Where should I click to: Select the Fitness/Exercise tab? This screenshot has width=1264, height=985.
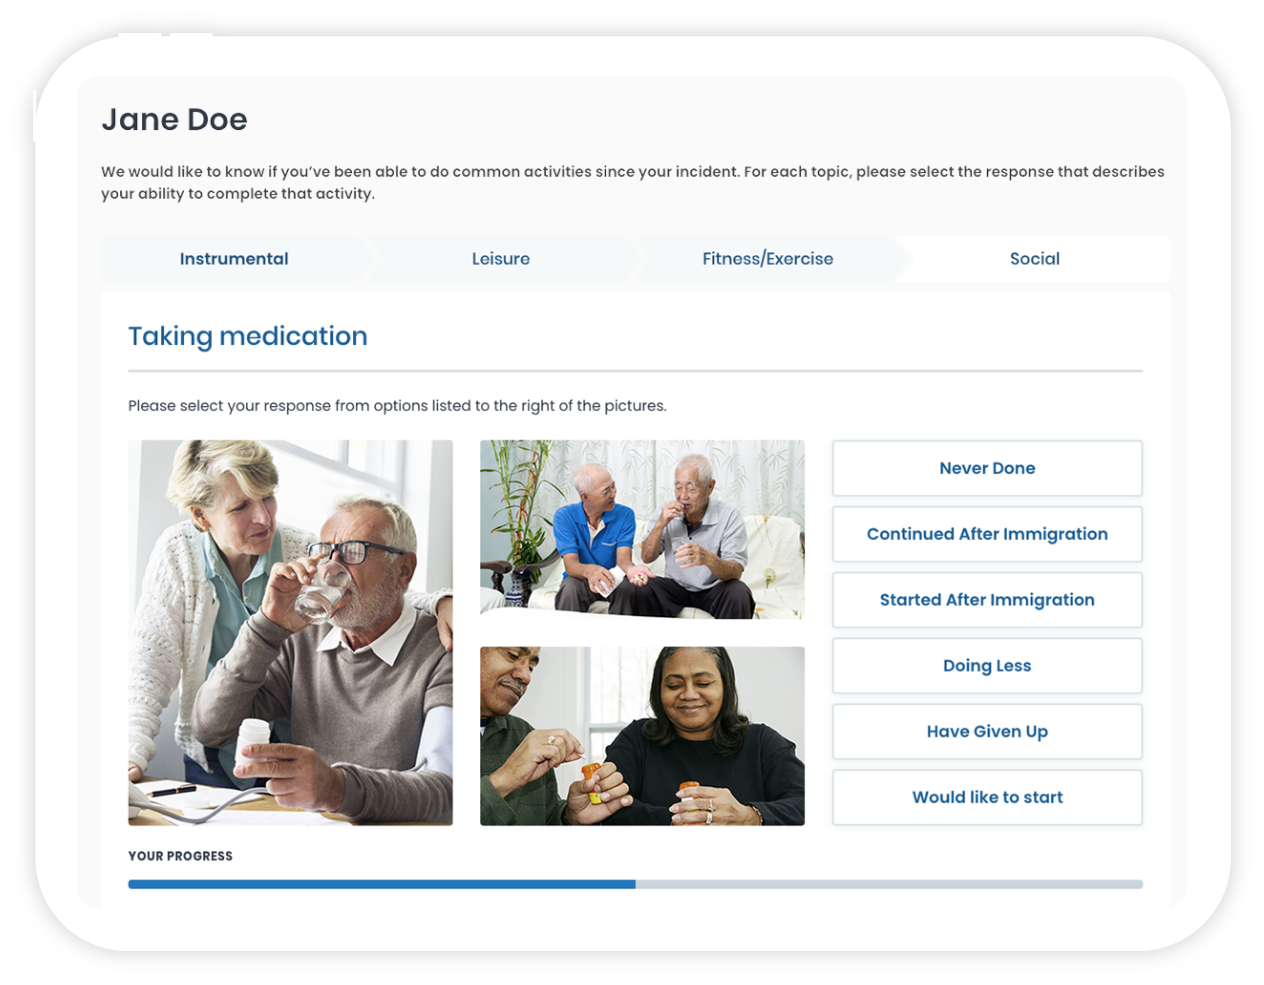coord(767,259)
